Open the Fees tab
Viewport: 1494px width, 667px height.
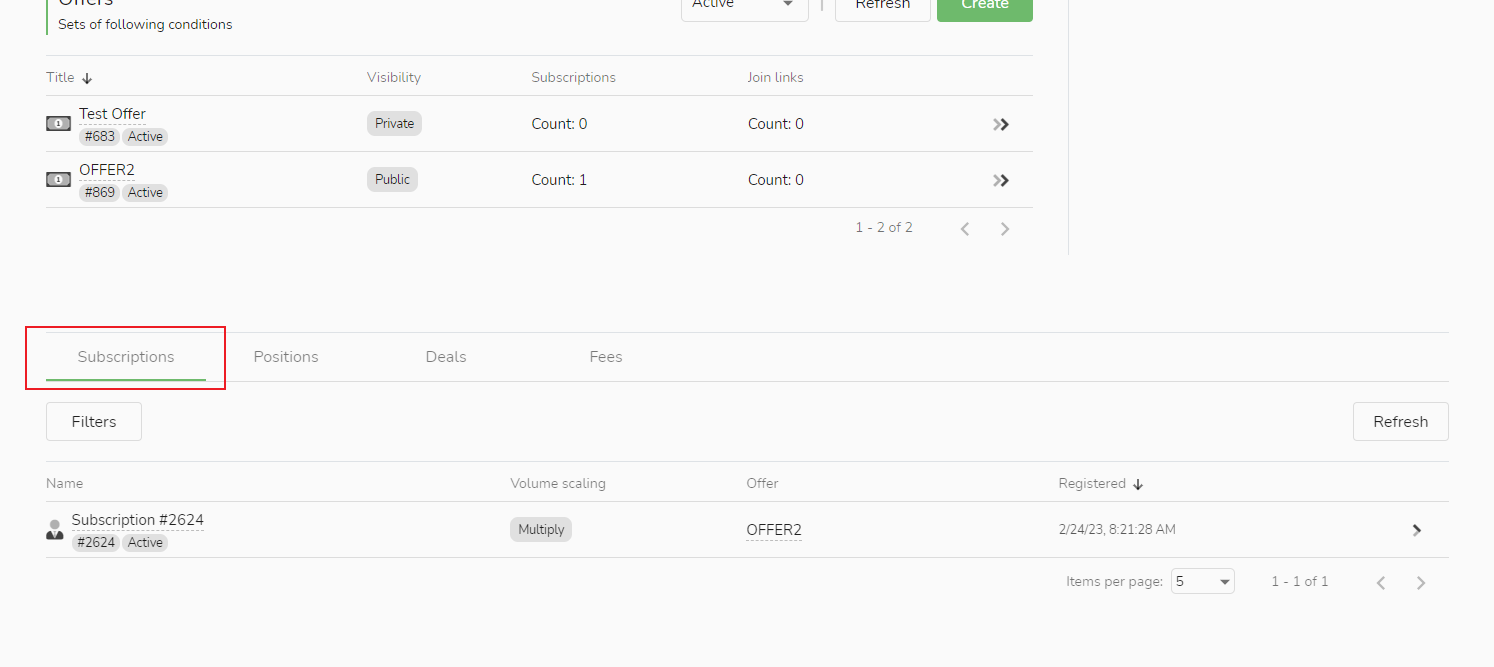click(x=606, y=357)
